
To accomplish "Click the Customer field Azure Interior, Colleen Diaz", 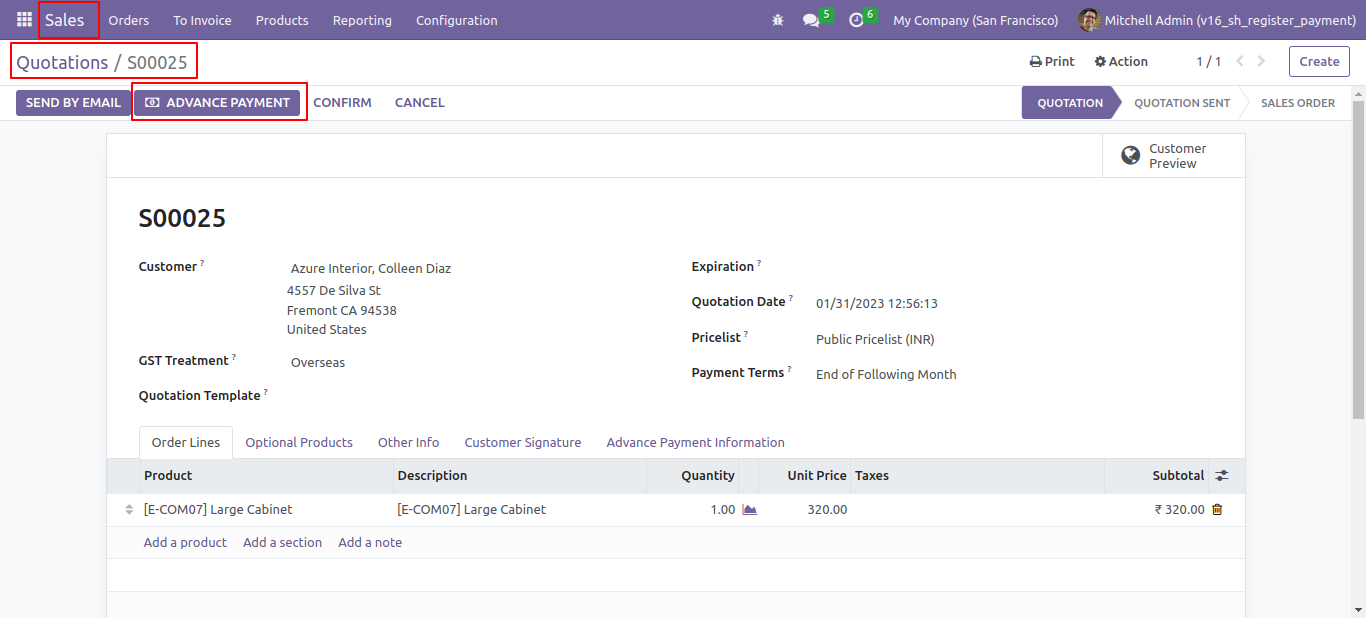I will click(371, 268).
